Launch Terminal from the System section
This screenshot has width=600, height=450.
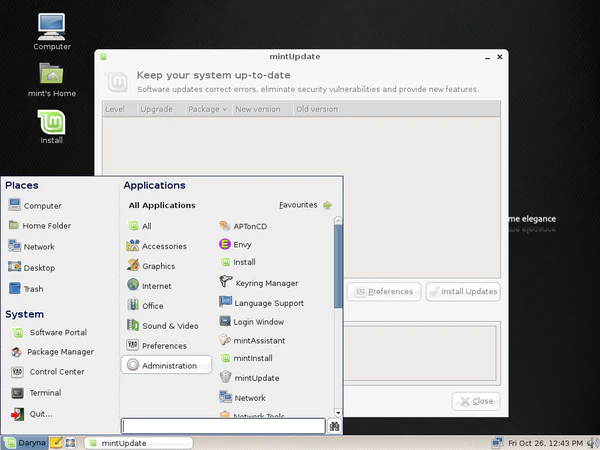[x=44, y=393]
